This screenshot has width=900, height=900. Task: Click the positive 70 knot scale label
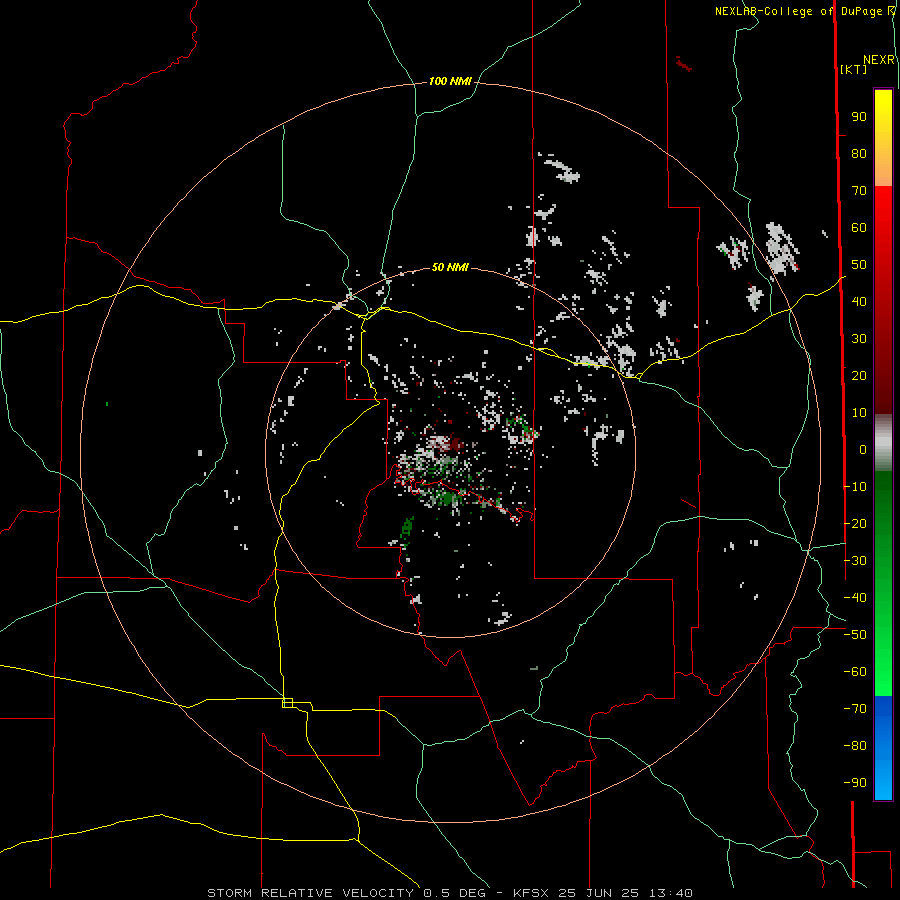click(x=859, y=191)
